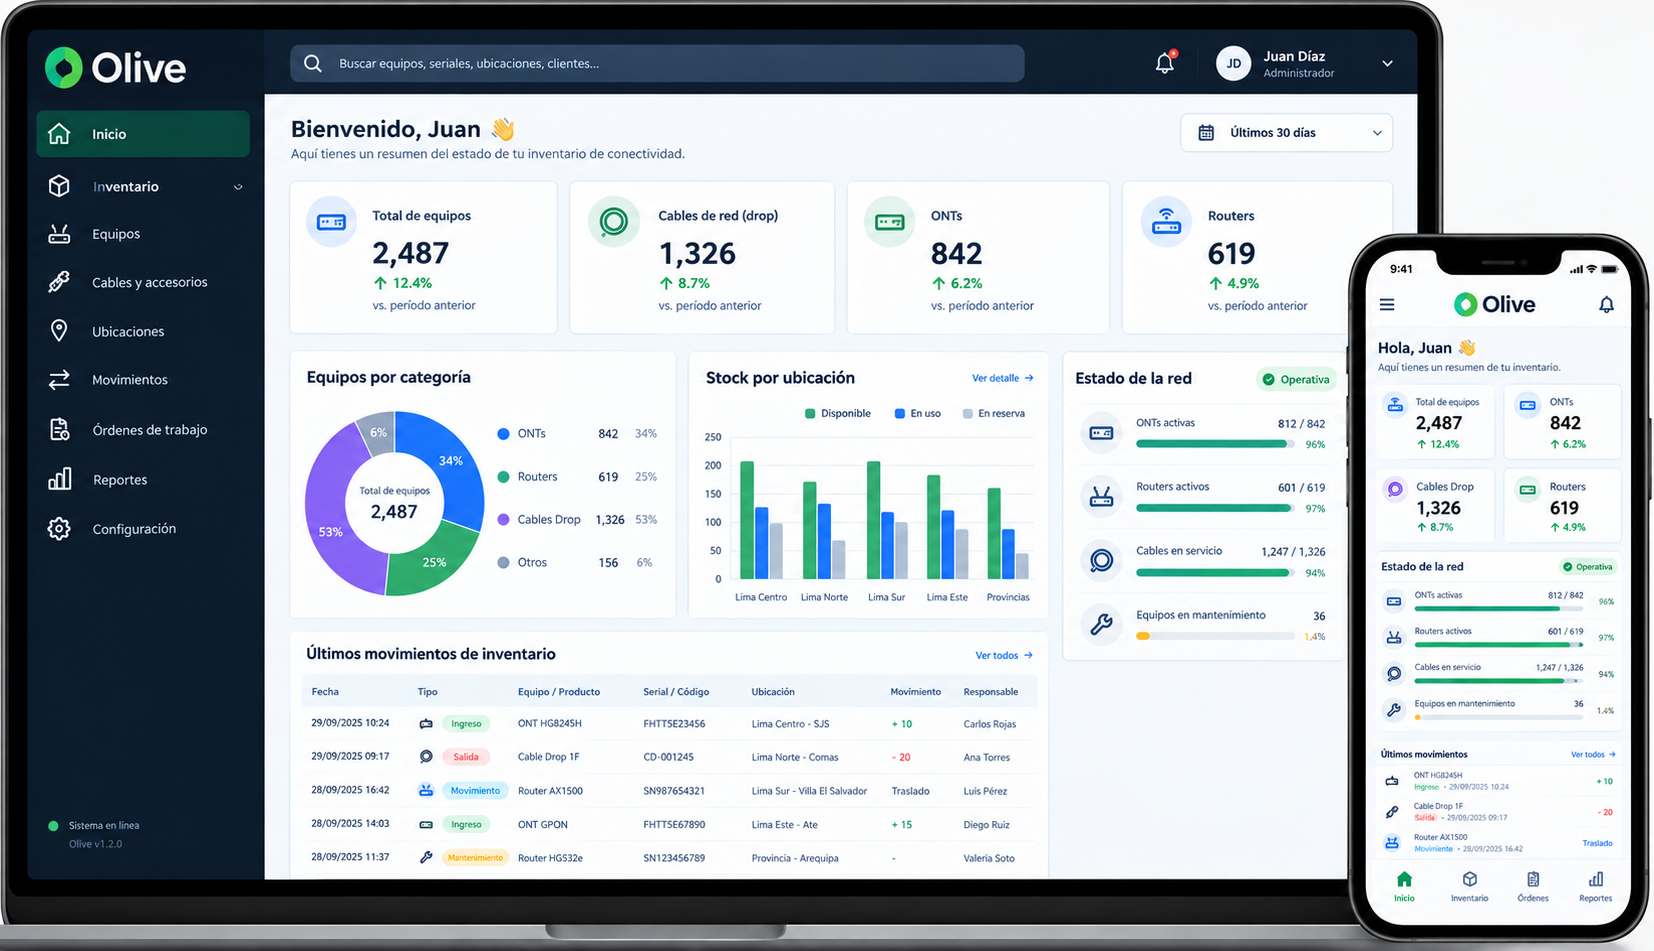Toggle the En uso legend item
This screenshot has width=1654, height=951.
click(917, 413)
